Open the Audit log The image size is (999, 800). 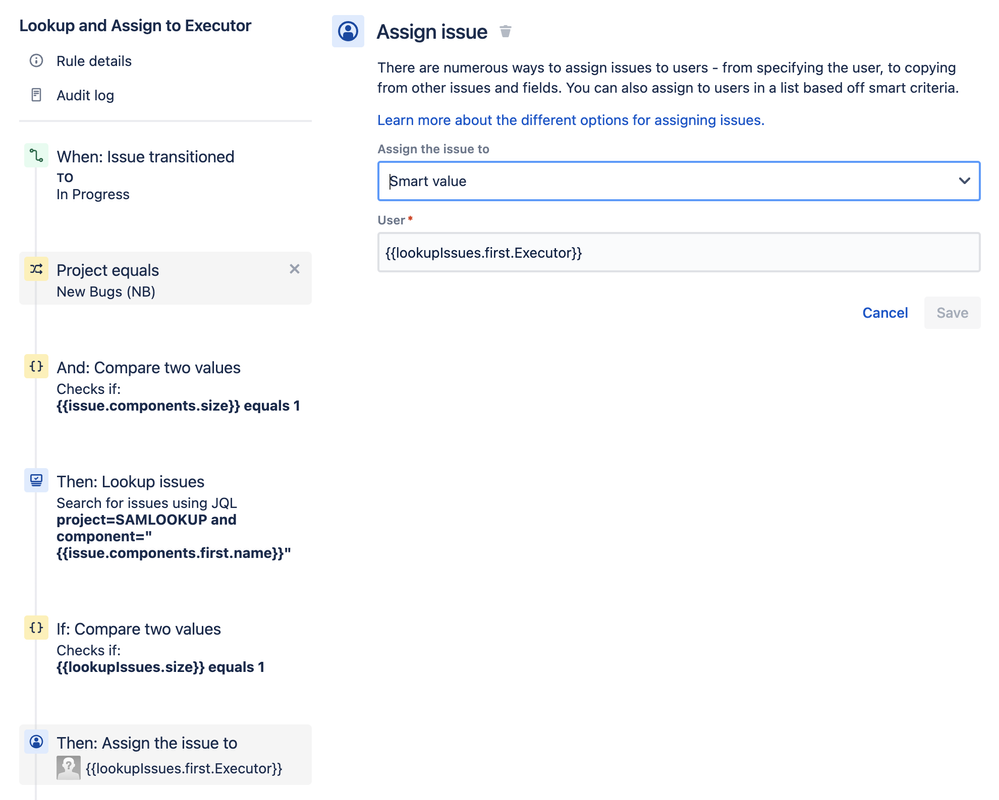click(x=85, y=96)
